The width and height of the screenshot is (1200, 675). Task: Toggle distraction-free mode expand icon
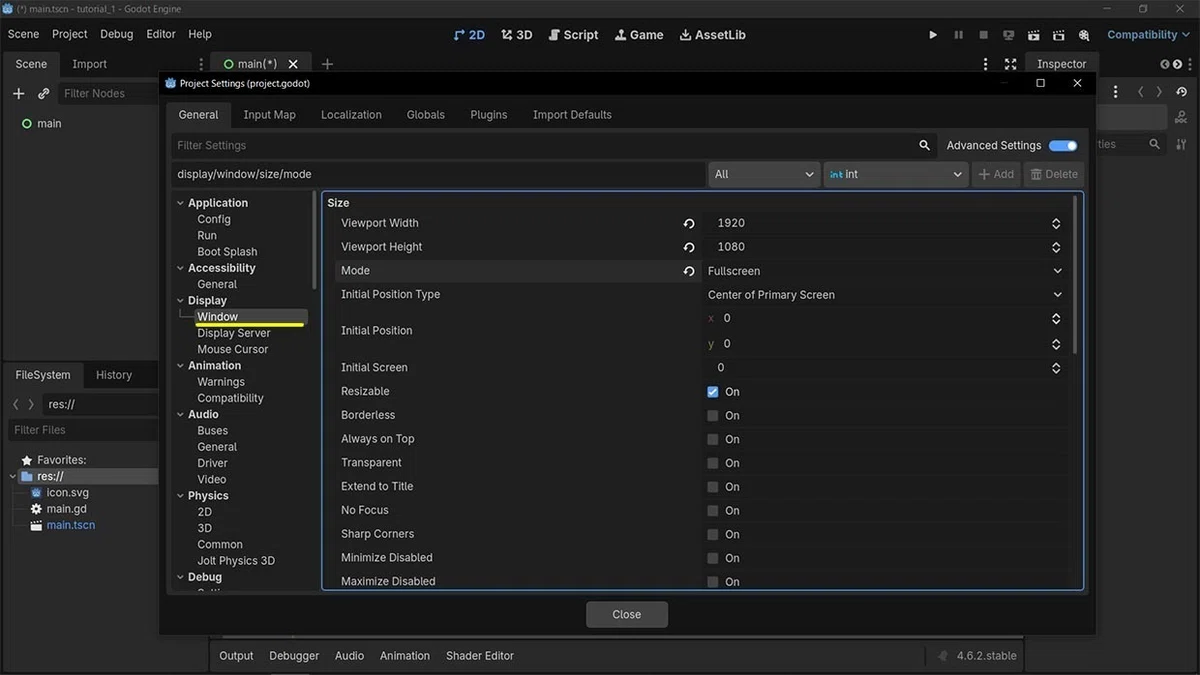point(1011,64)
